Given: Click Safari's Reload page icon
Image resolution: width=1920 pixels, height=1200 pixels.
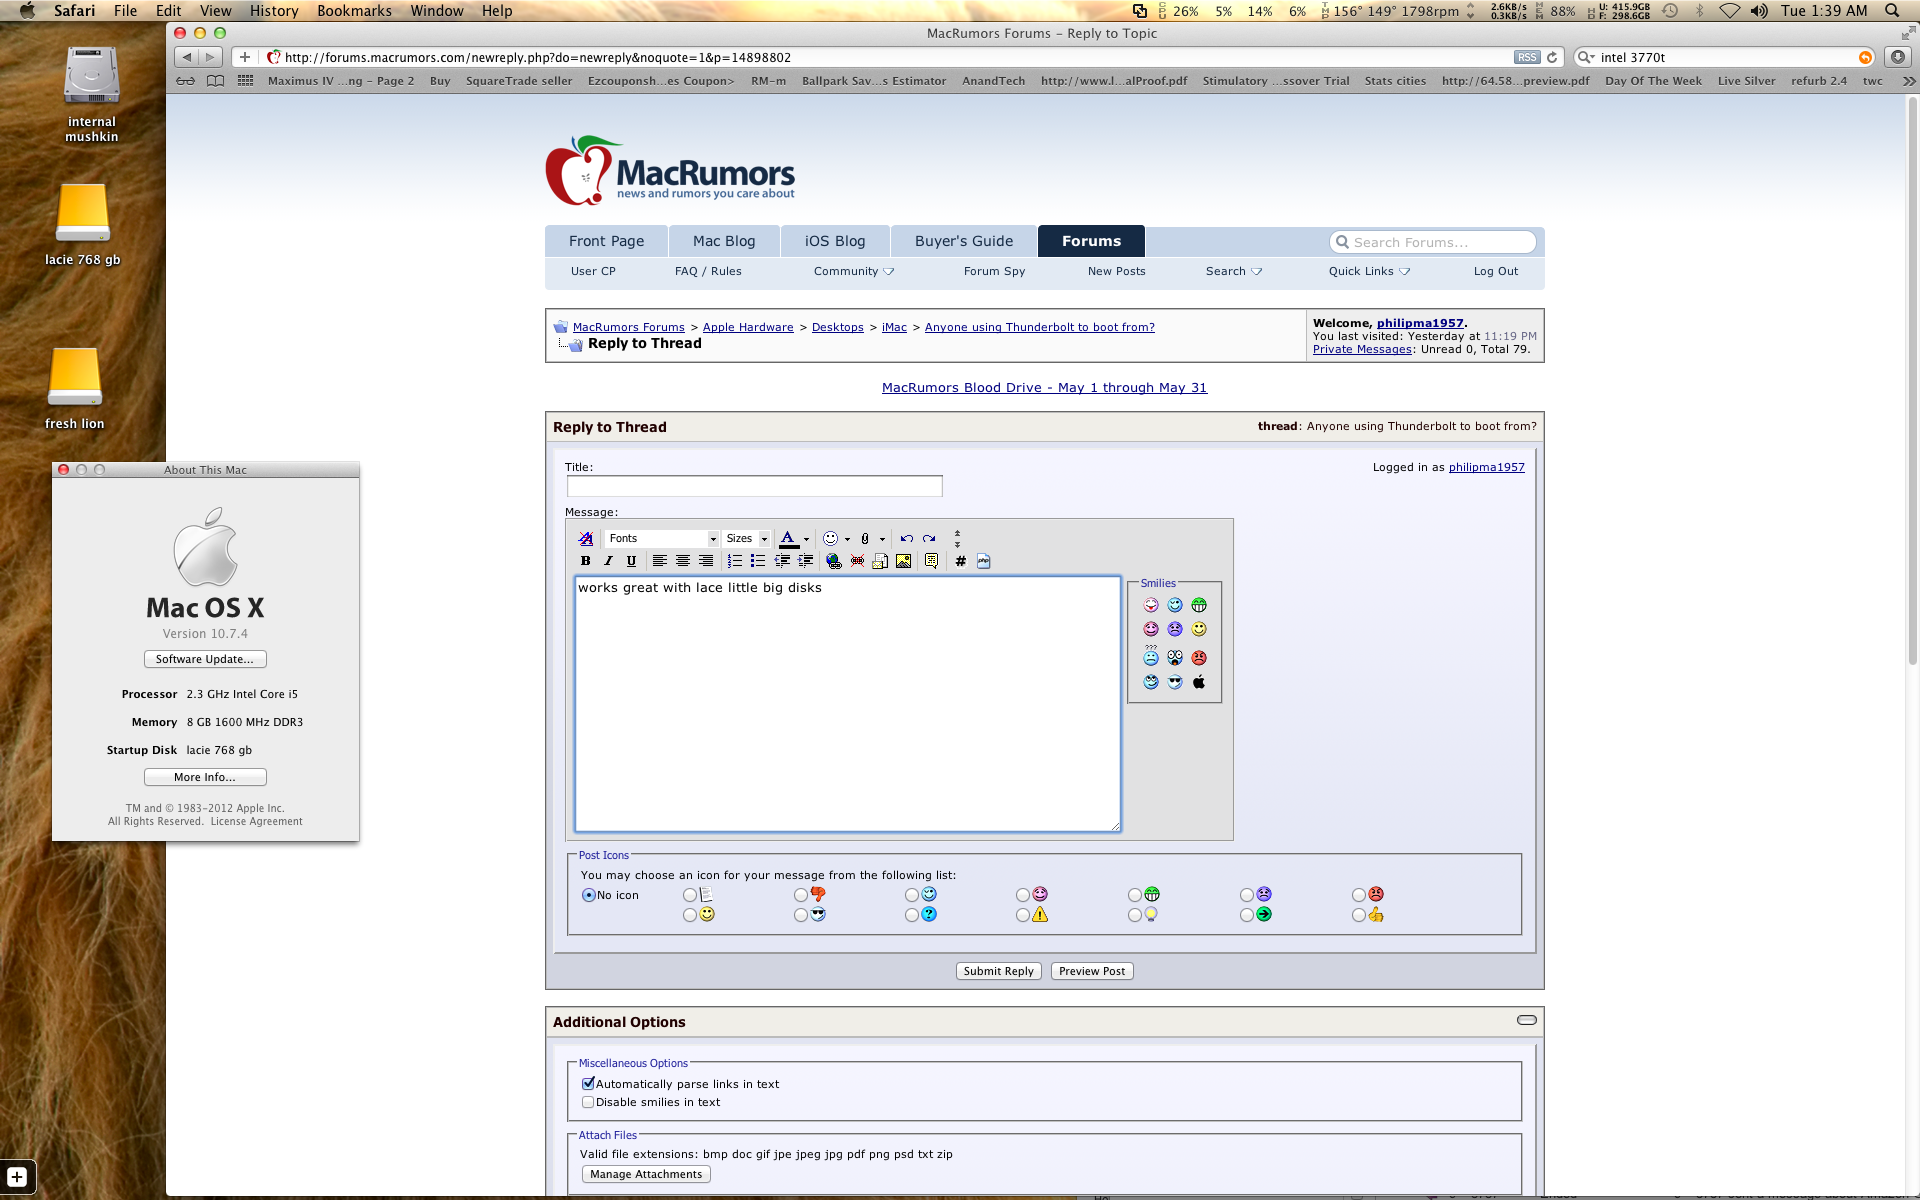Looking at the screenshot, I should point(1552,57).
